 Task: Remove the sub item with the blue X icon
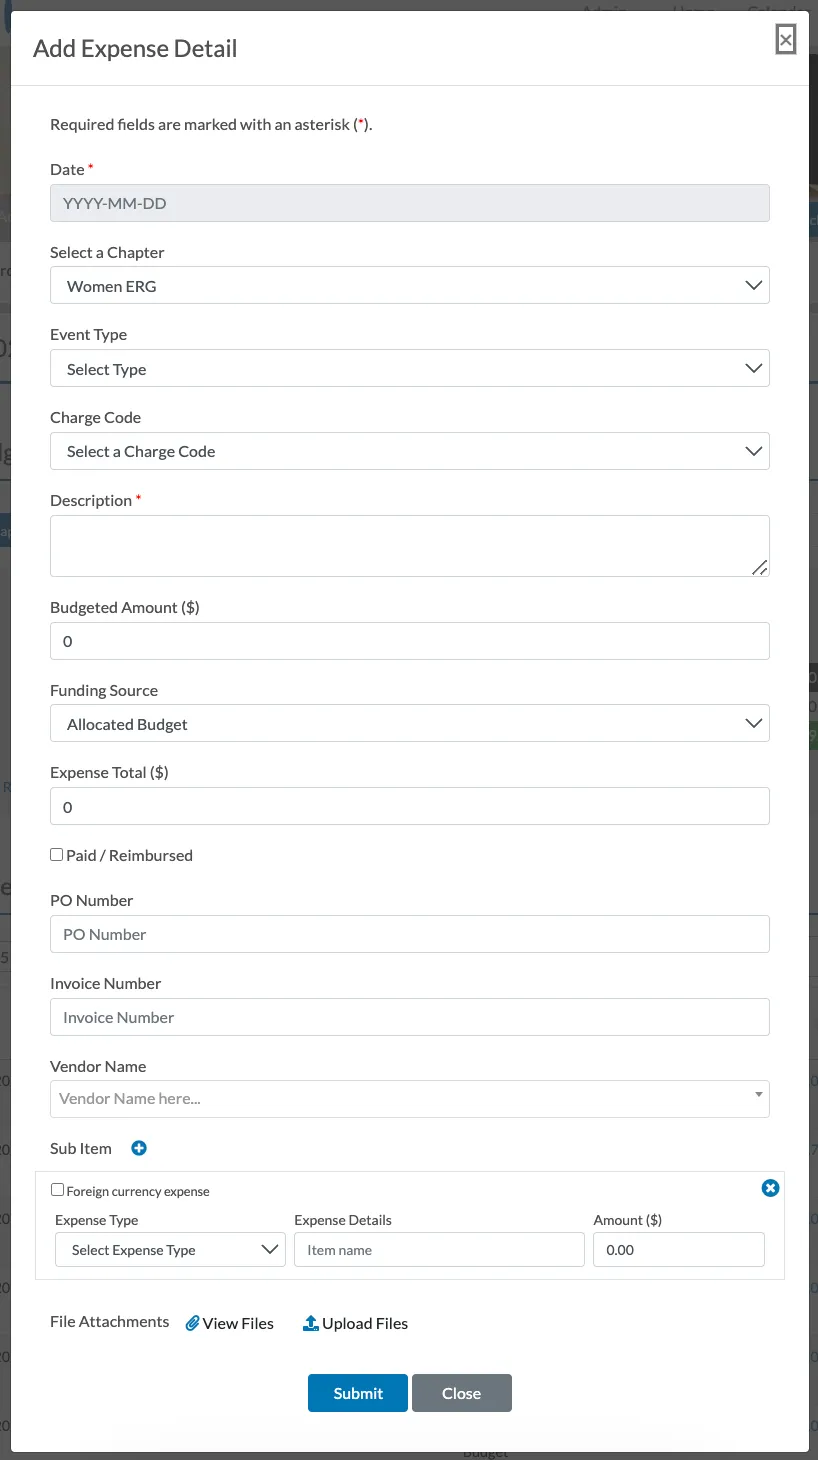770,1188
